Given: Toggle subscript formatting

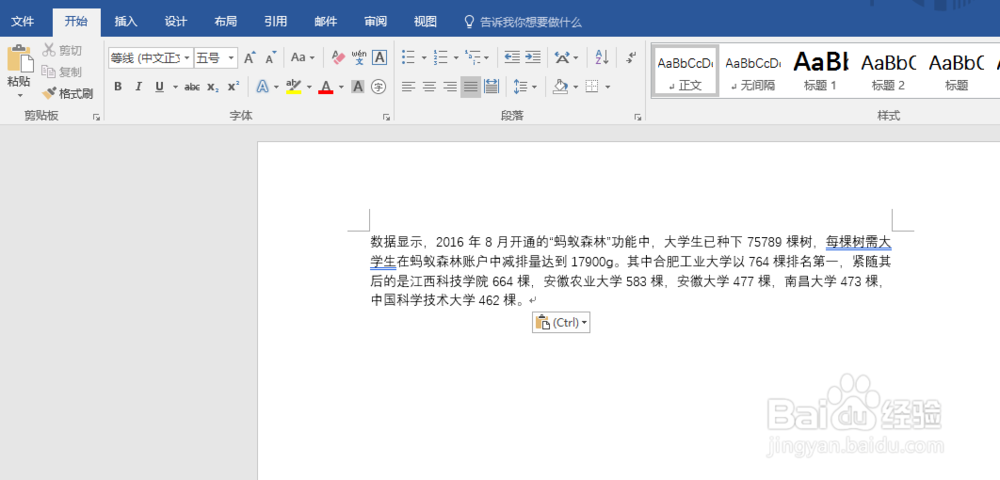Looking at the screenshot, I should click(x=213, y=87).
